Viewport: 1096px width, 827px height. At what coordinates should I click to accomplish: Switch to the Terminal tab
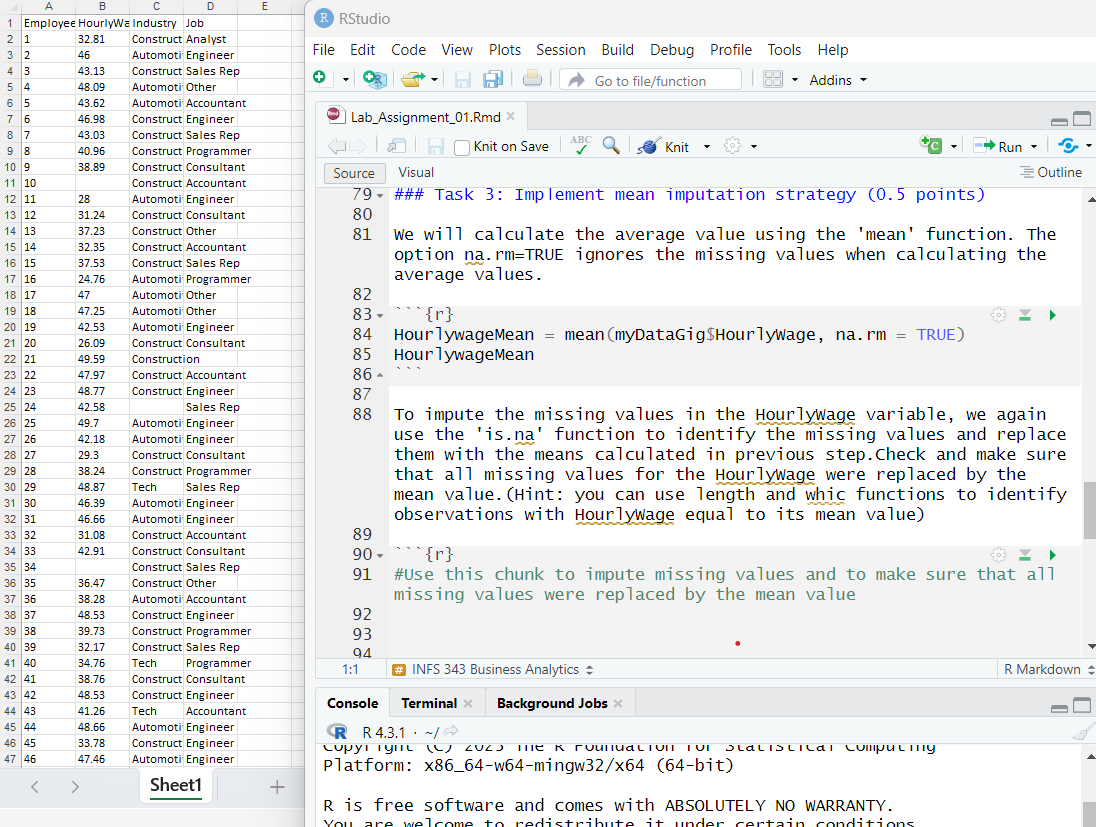428,702
